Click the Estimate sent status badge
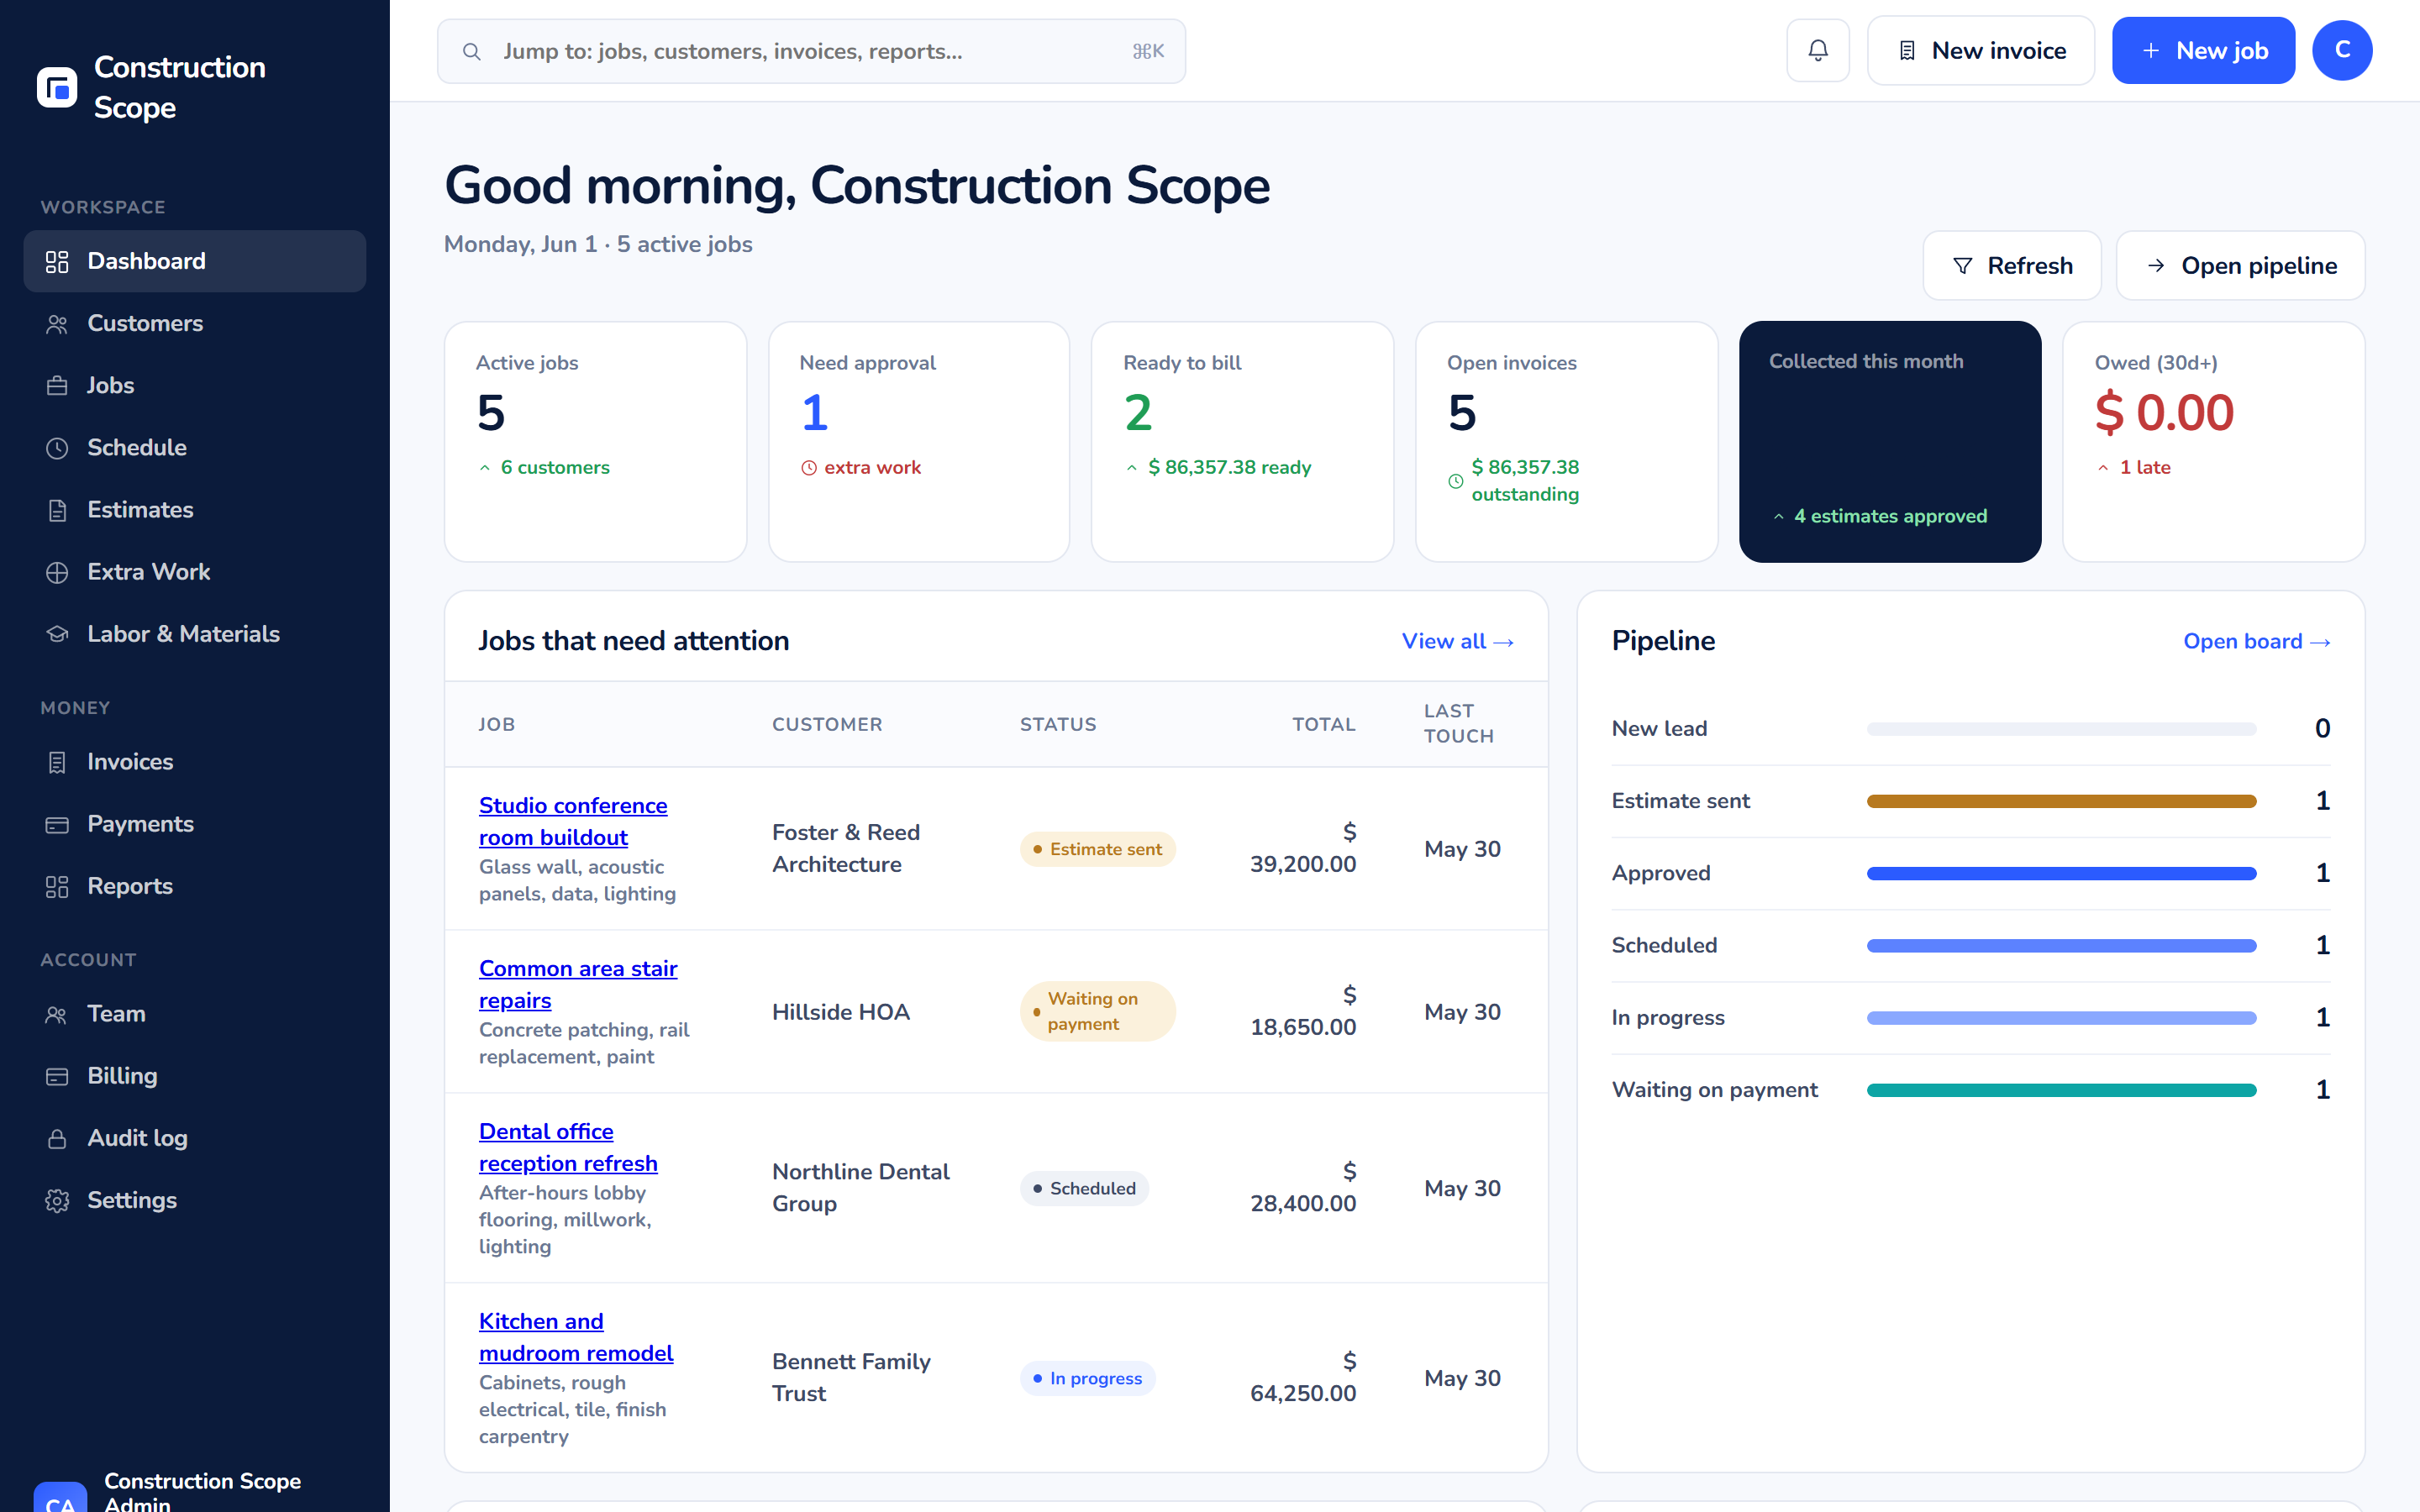 [x=1097, y=849]
